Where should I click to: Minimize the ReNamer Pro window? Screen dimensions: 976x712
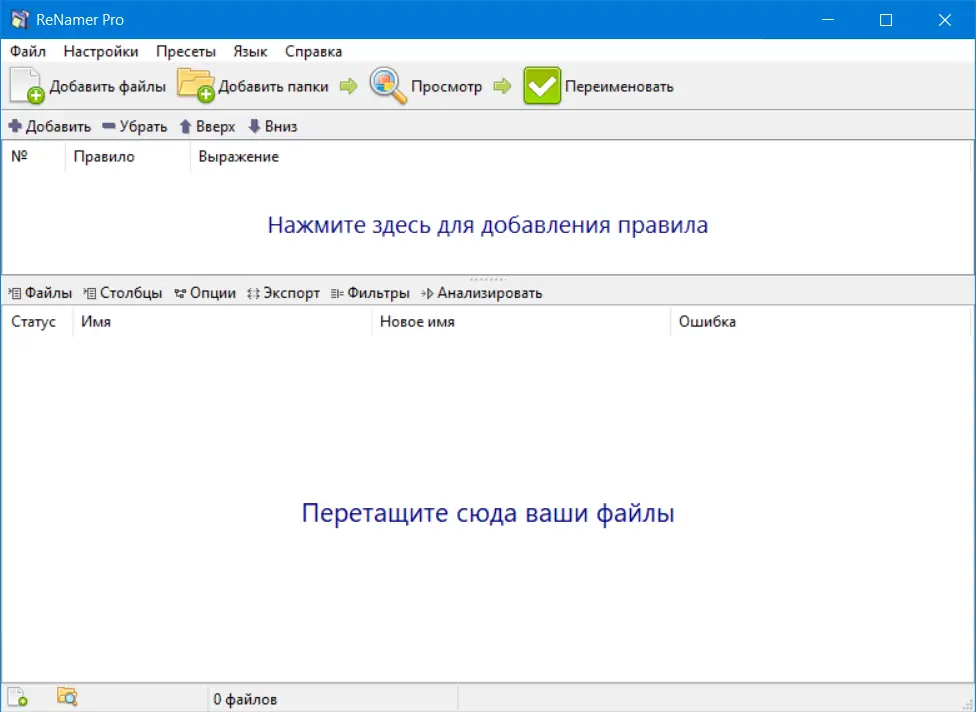click(x=828, y=19)
